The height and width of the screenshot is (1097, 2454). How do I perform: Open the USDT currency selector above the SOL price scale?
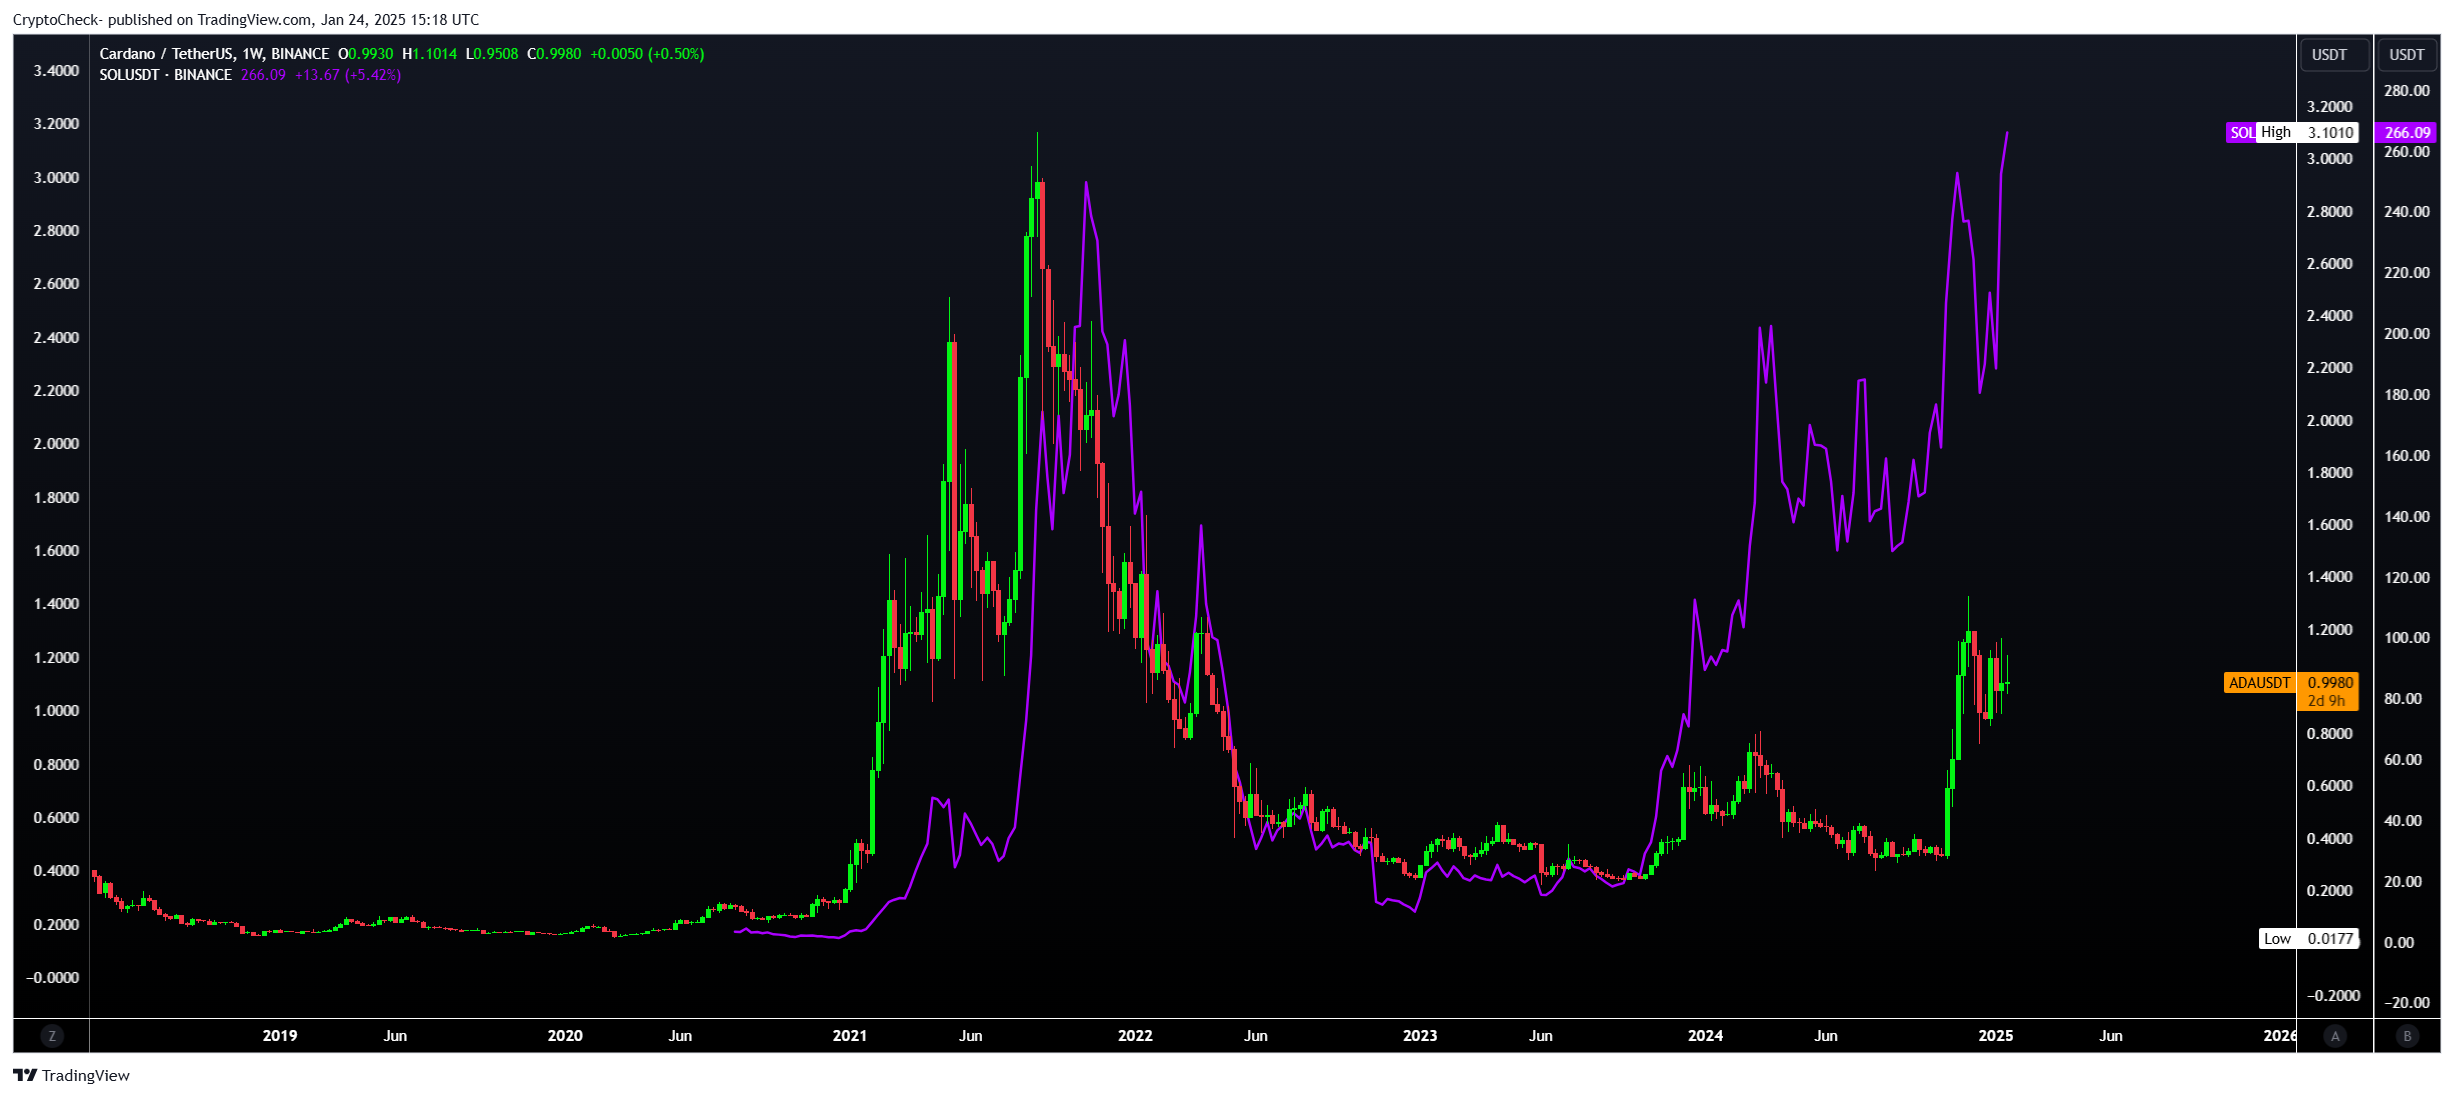(x=2407, y=55)
